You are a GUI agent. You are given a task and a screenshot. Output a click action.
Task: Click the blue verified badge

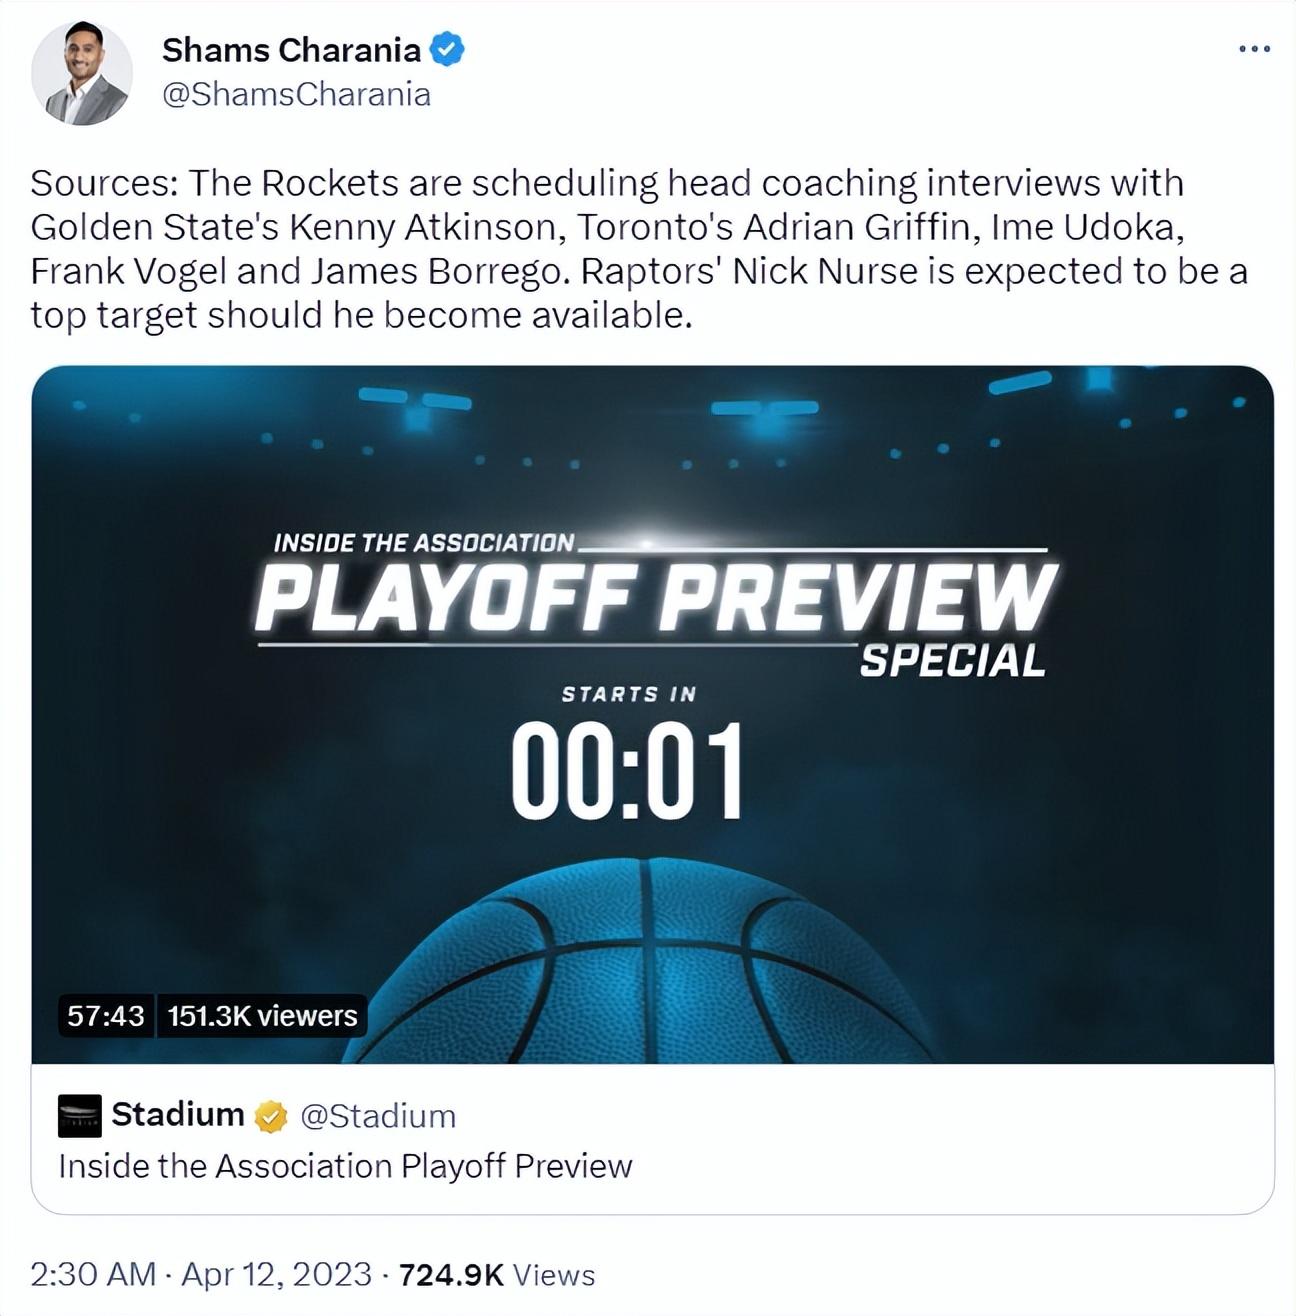[446, 49]
